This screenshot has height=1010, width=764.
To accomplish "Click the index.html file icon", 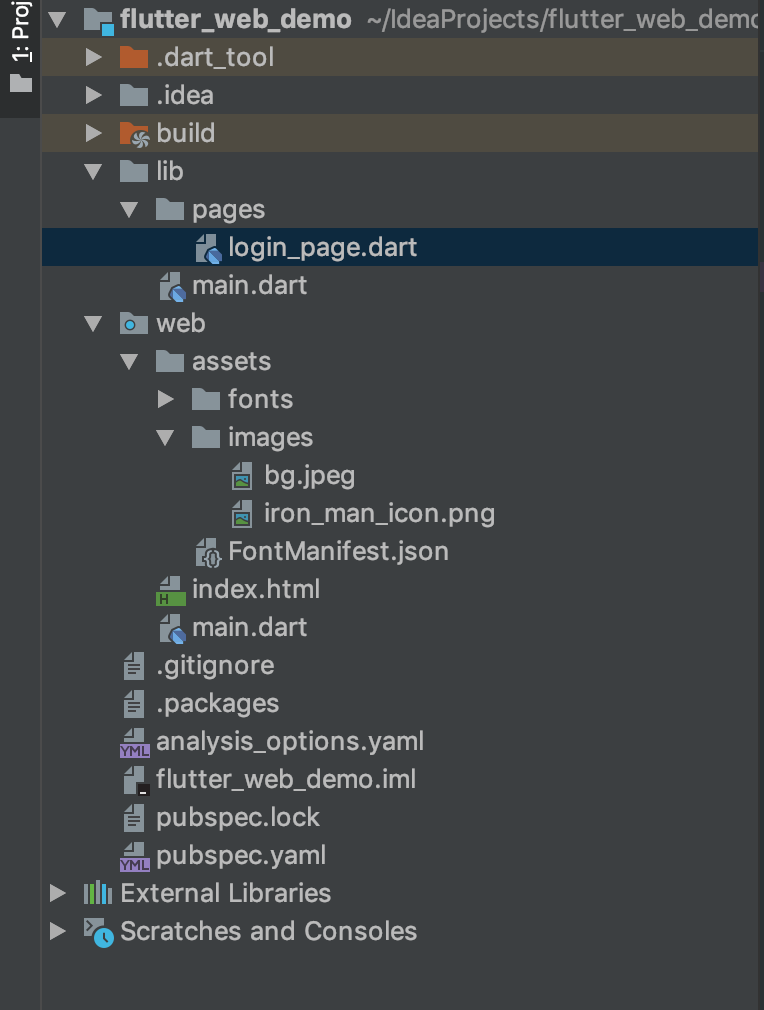I will (170, 589).
